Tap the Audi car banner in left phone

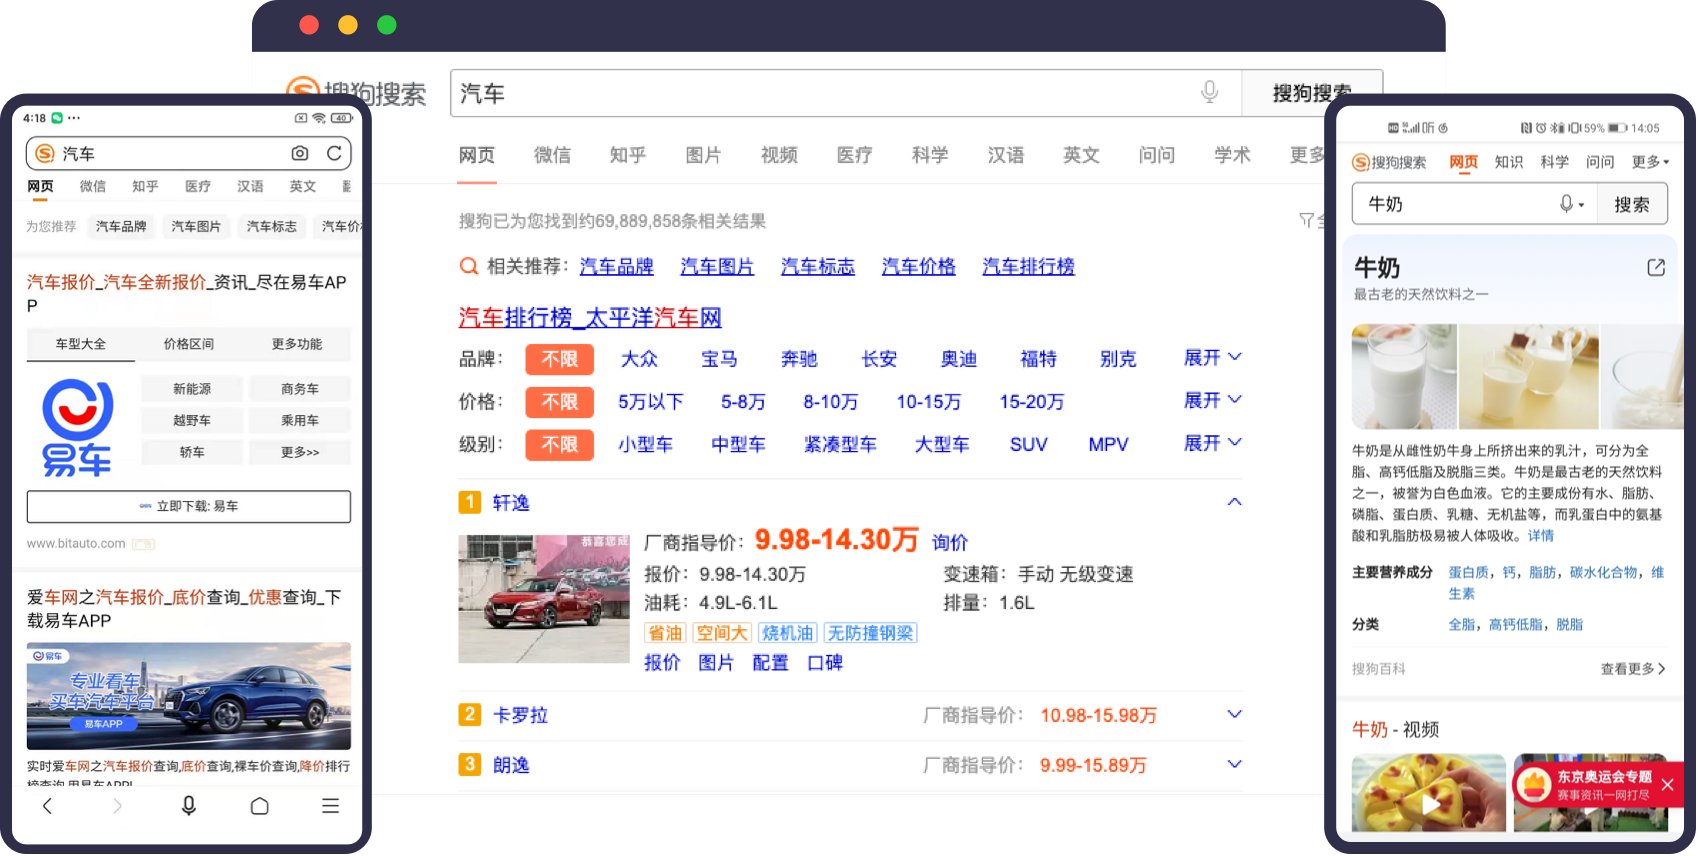189,696
